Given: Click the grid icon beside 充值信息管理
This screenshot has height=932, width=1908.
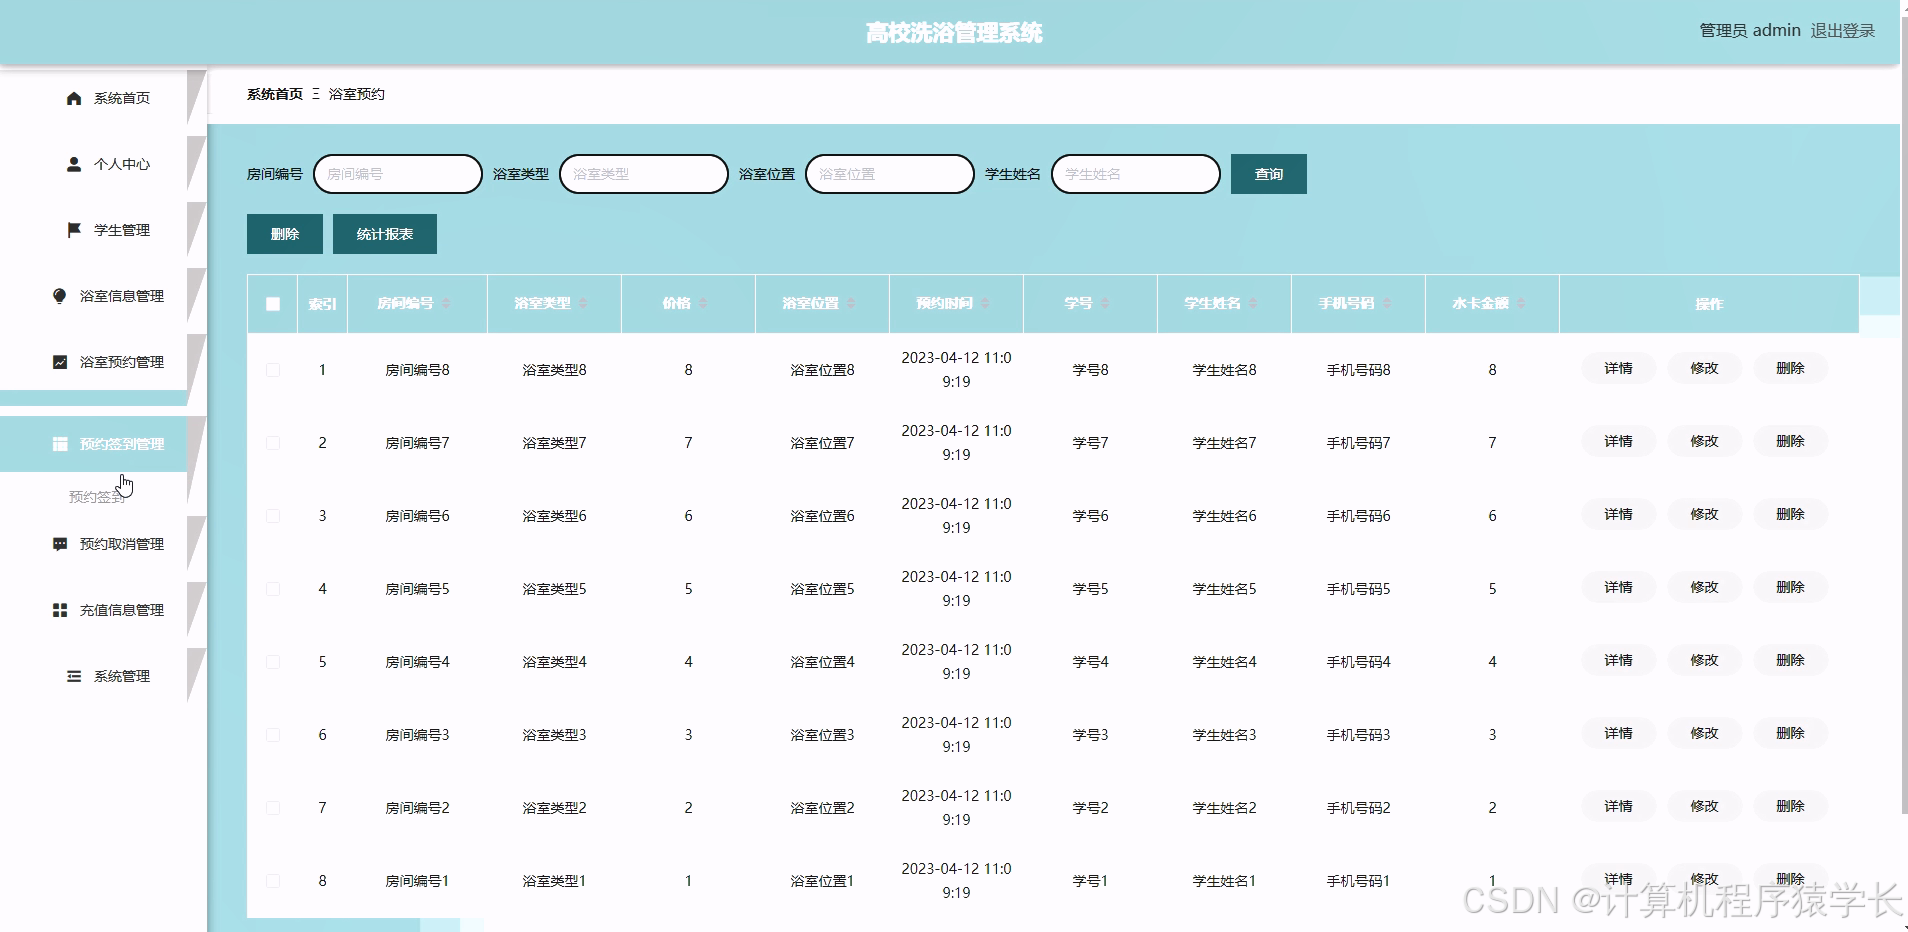Looking at the screenshot, I should [59, 610].
